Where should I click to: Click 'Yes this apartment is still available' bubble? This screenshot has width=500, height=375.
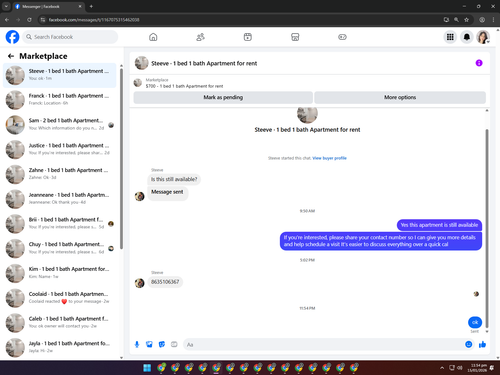coord(439,225)
